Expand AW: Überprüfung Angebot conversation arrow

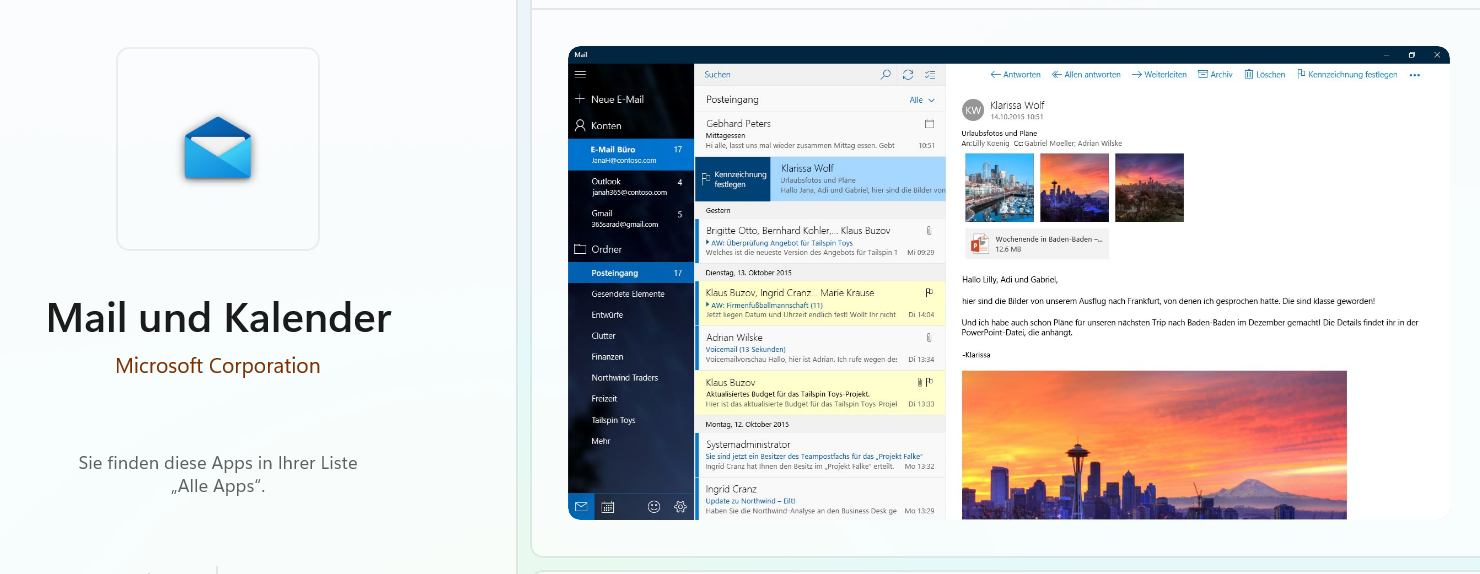708,242
